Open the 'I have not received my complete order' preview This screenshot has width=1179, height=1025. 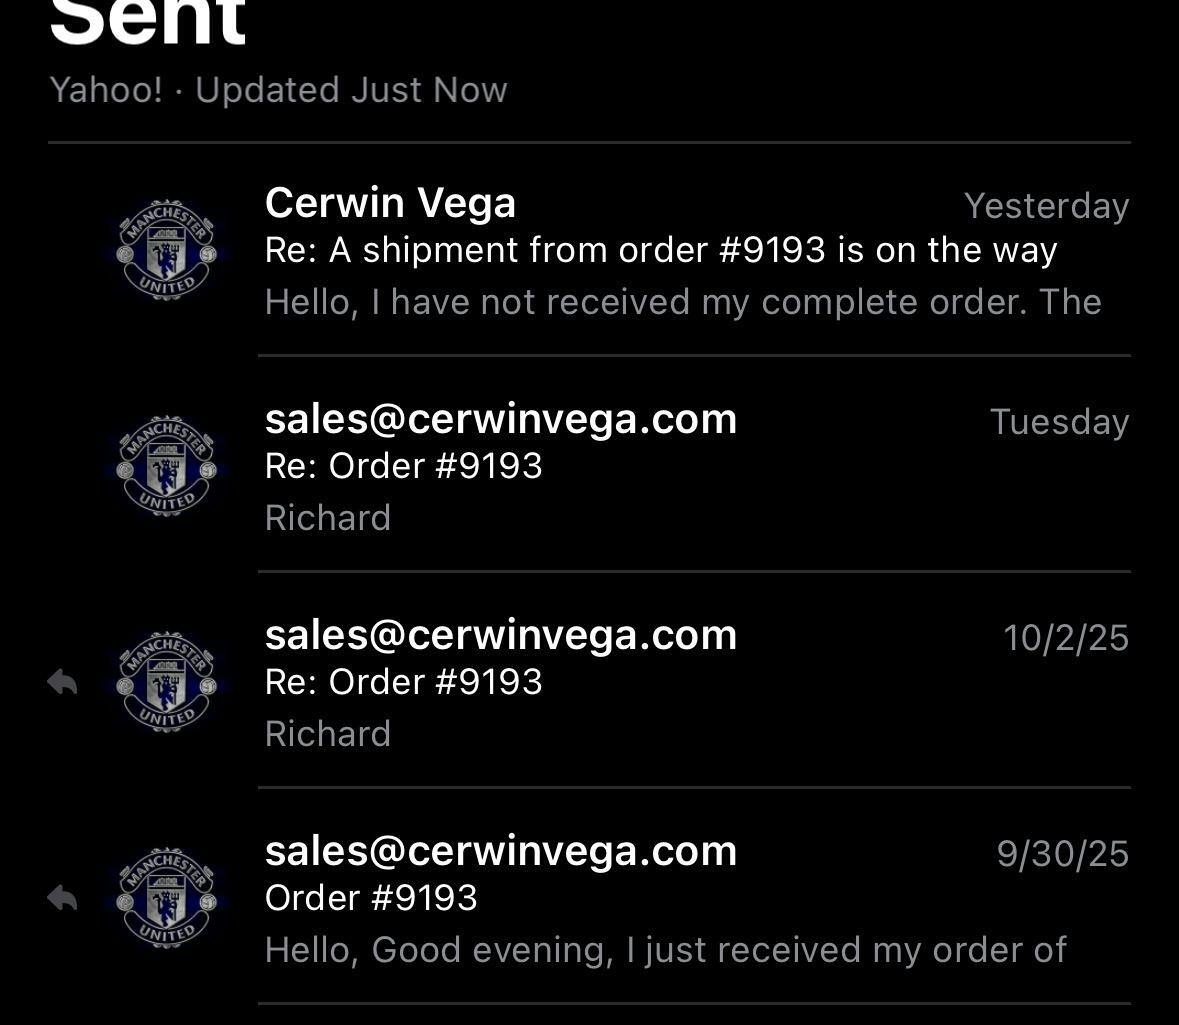(683, 302)
